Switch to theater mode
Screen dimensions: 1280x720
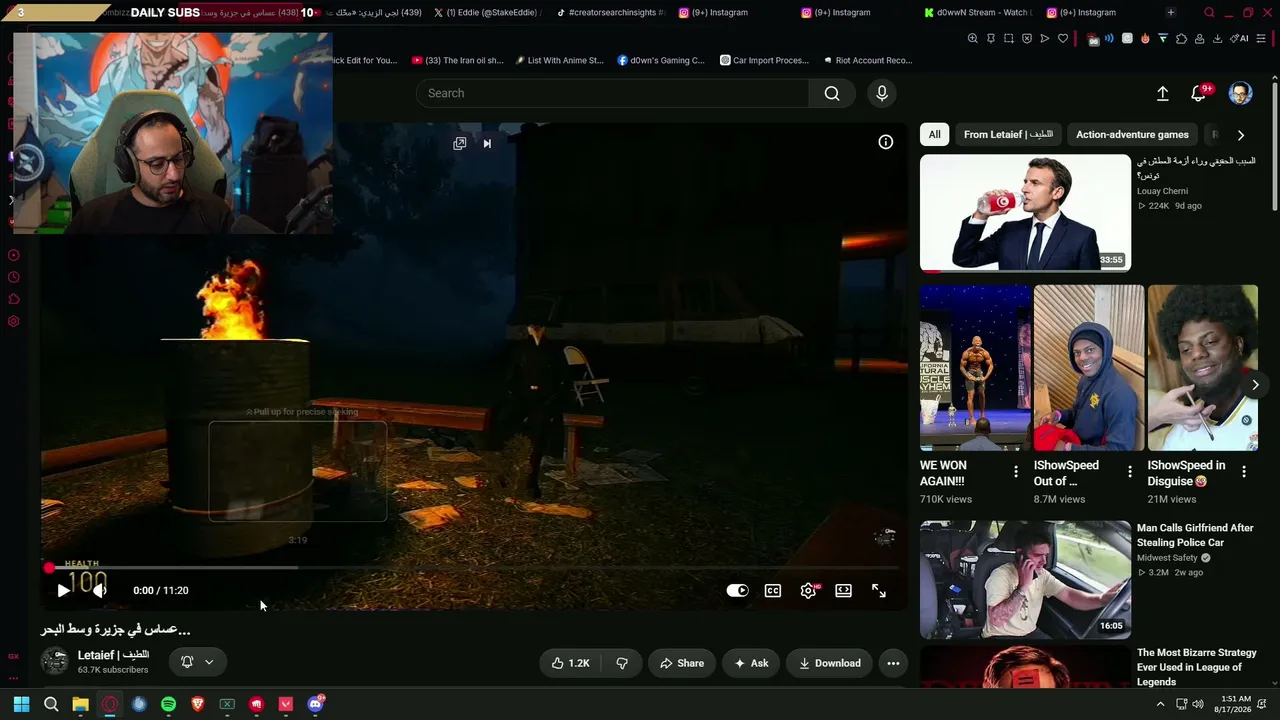click(843, 591)
